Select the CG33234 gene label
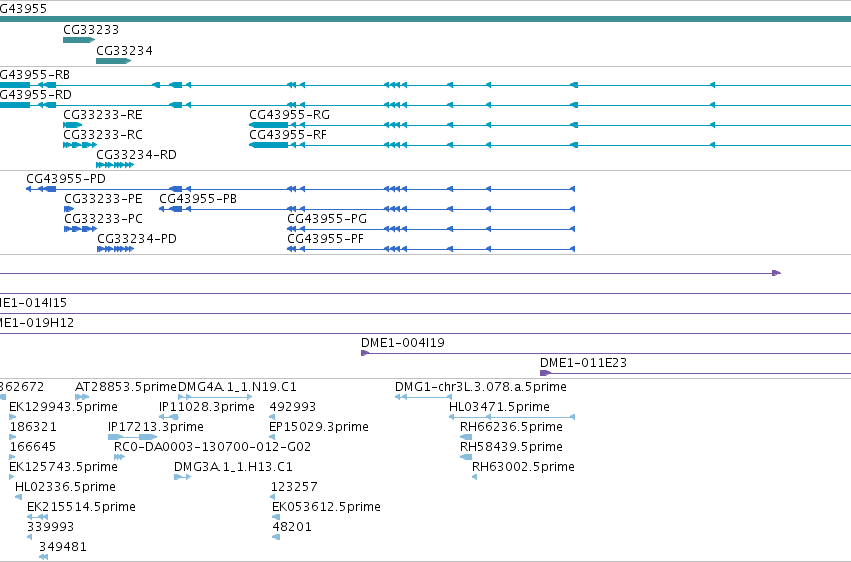 coord(124,51)
